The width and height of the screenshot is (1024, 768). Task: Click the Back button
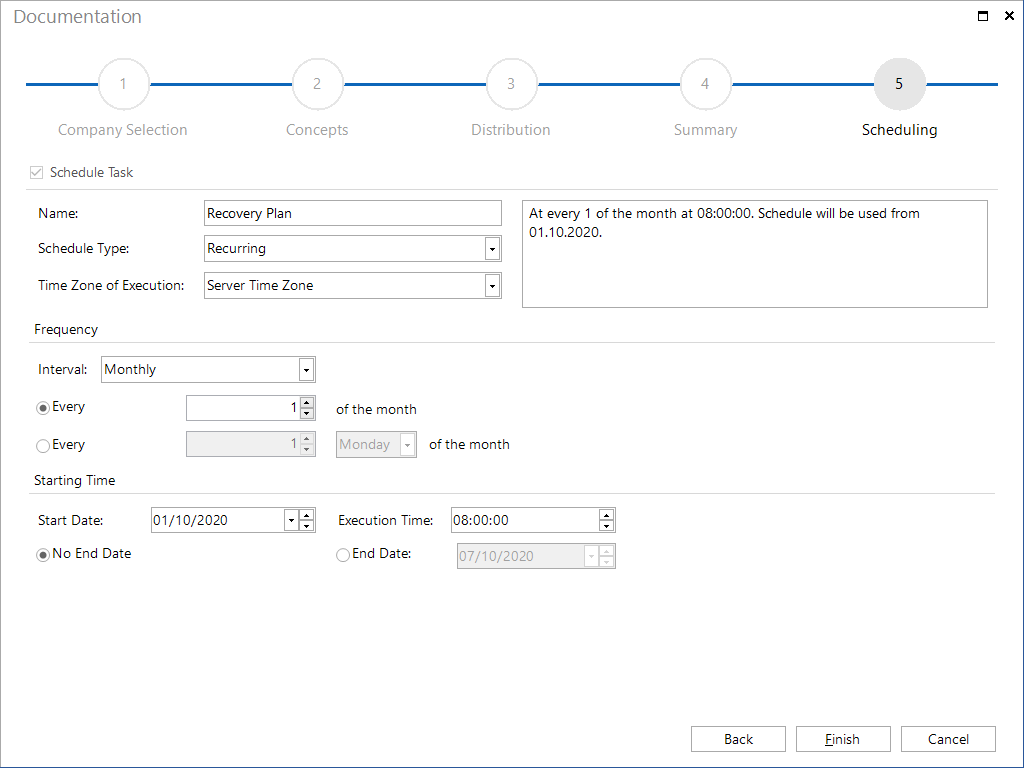click(x=739, y=739)
